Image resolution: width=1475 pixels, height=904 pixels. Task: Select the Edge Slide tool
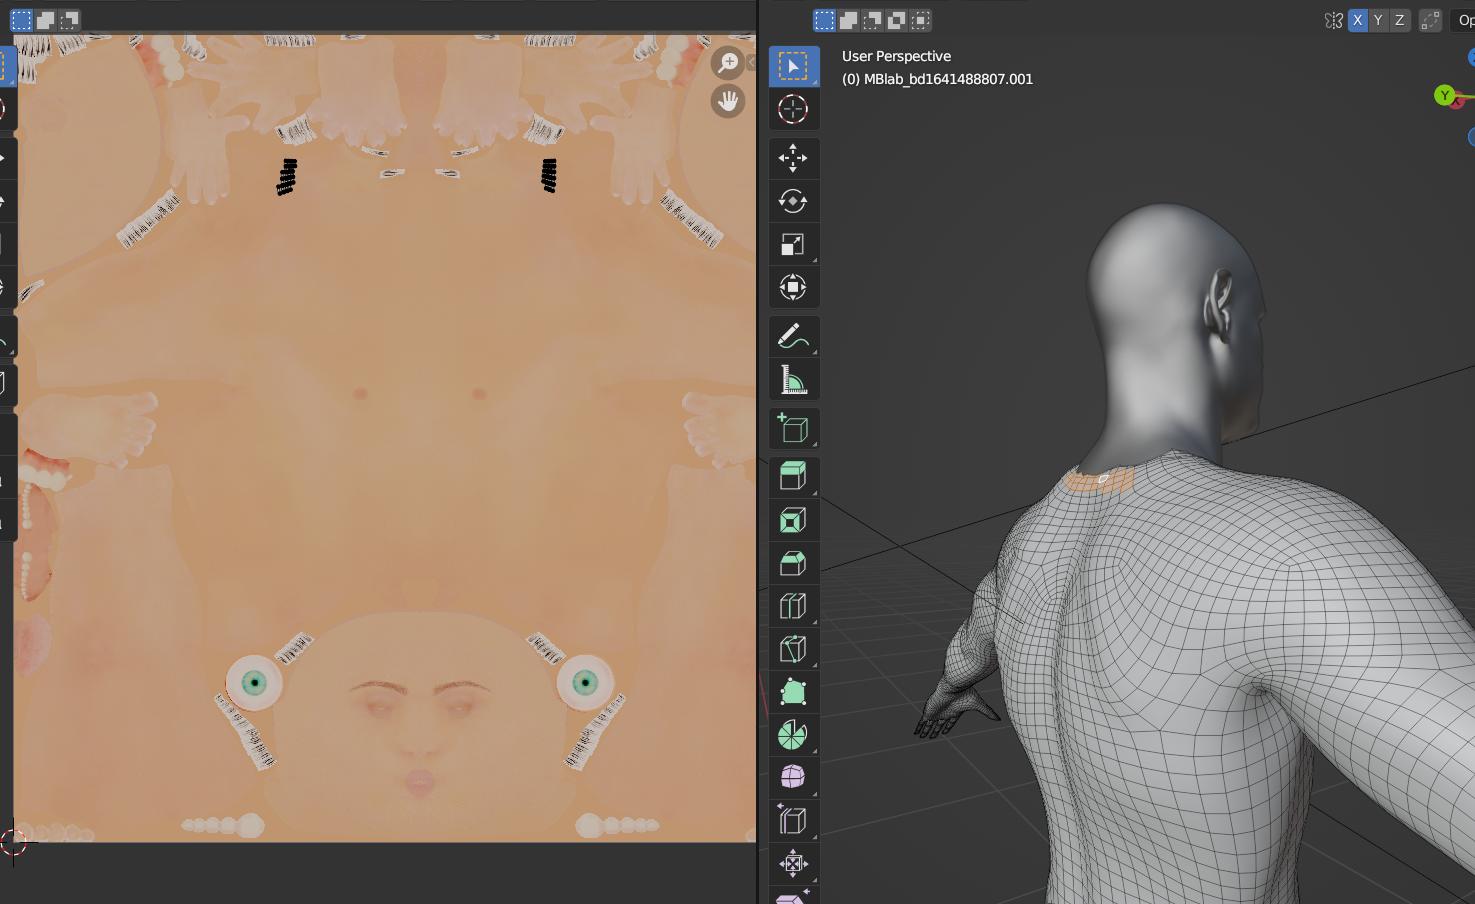793,821
